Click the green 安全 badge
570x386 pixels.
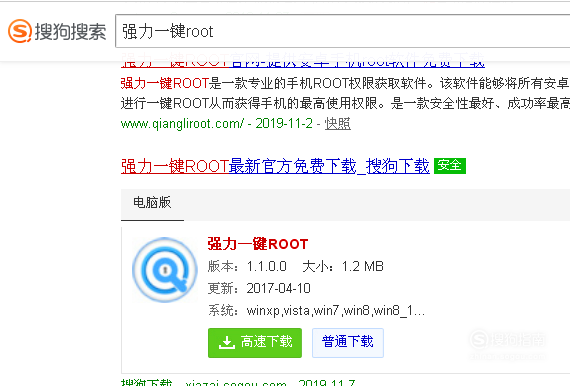coord(450,166)
